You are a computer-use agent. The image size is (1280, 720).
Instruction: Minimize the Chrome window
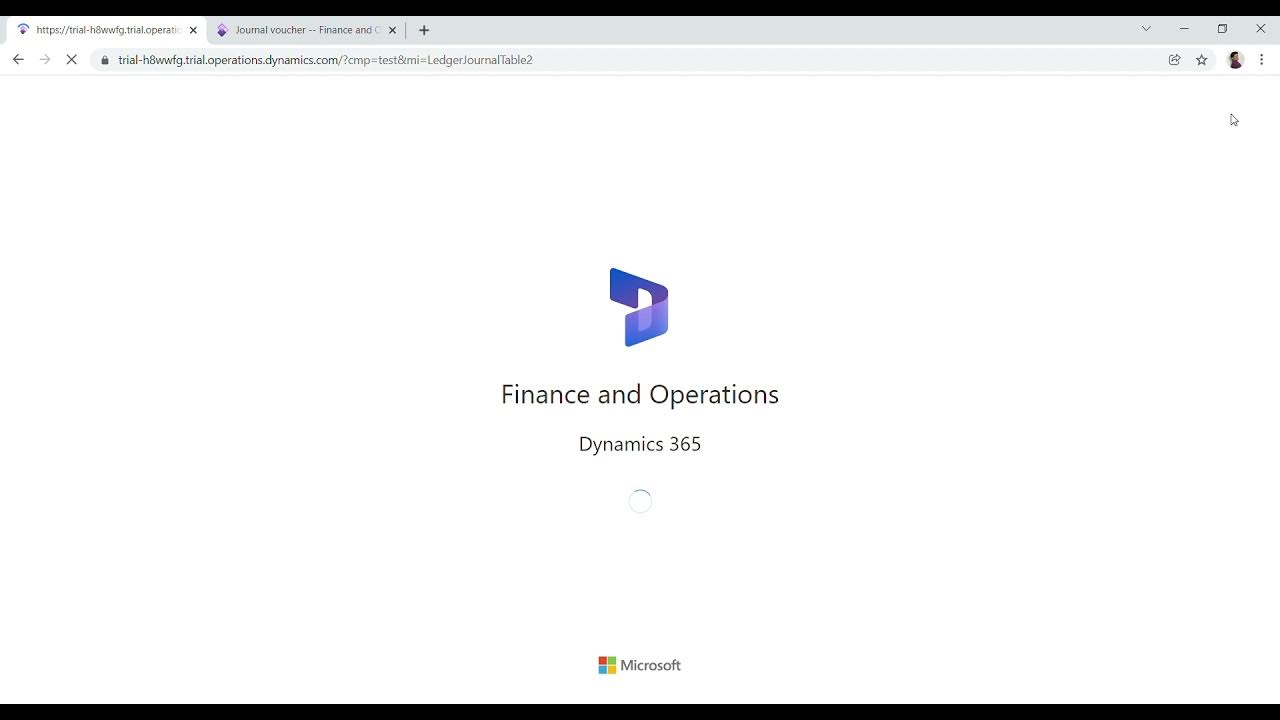pyautogui.click(x=1184, y=29)
